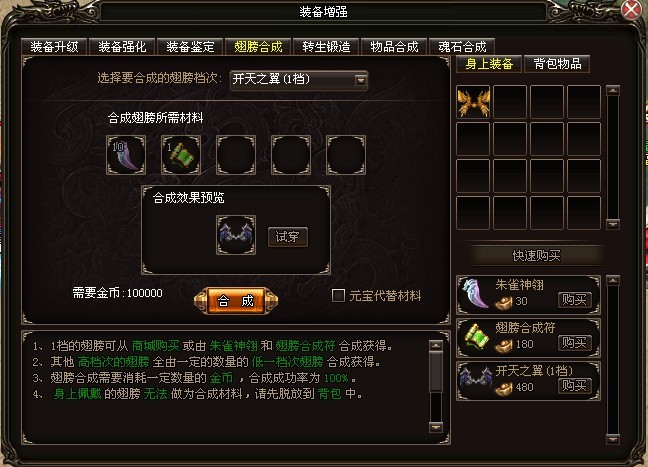Click the 试穿 try-on button
The image size is (648, 467).
(x=288, y=237)
